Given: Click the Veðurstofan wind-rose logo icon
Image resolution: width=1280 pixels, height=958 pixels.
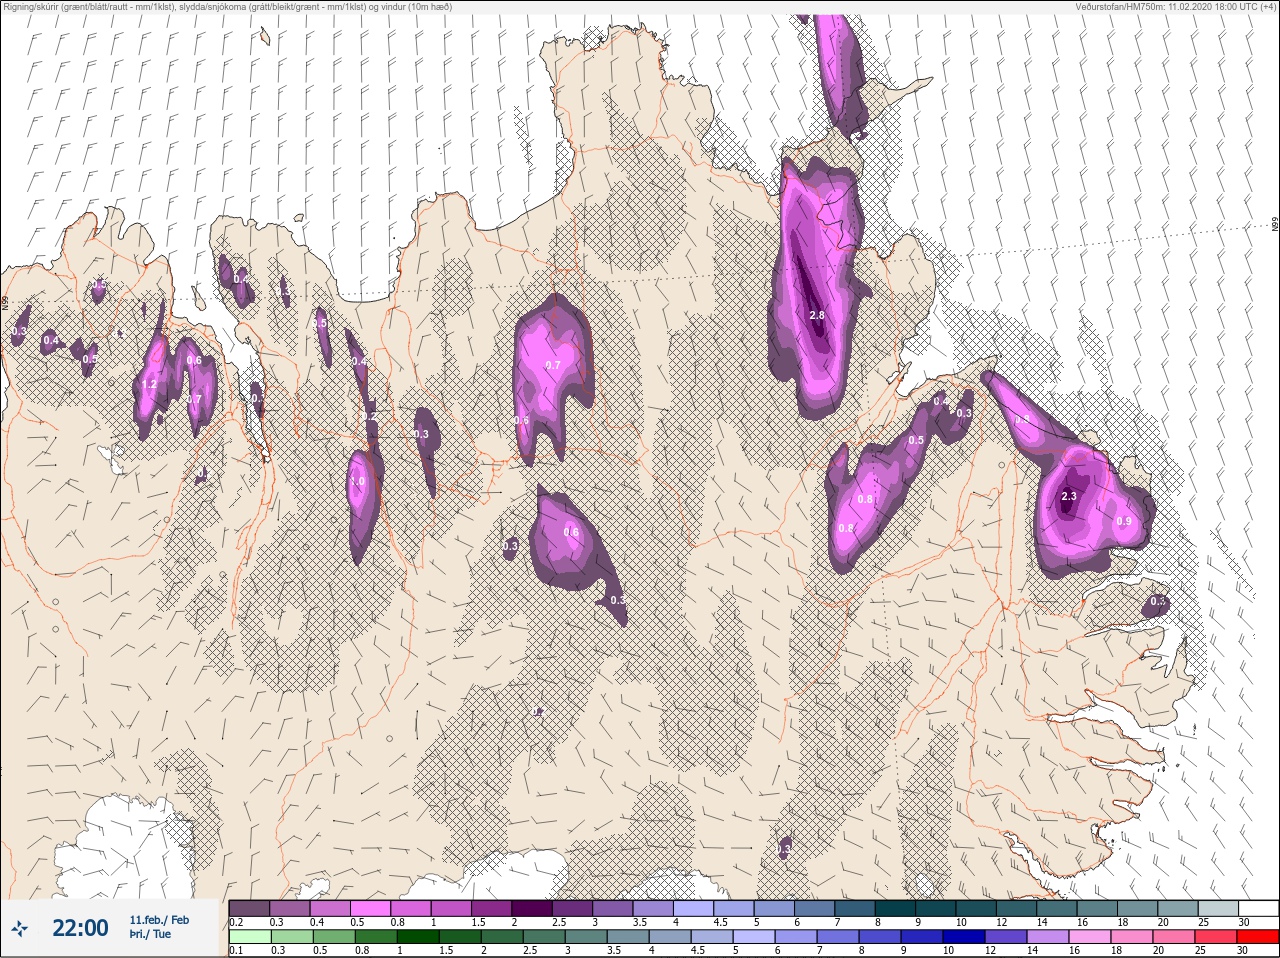Looking at the screenshot, I should pos(20,928).
